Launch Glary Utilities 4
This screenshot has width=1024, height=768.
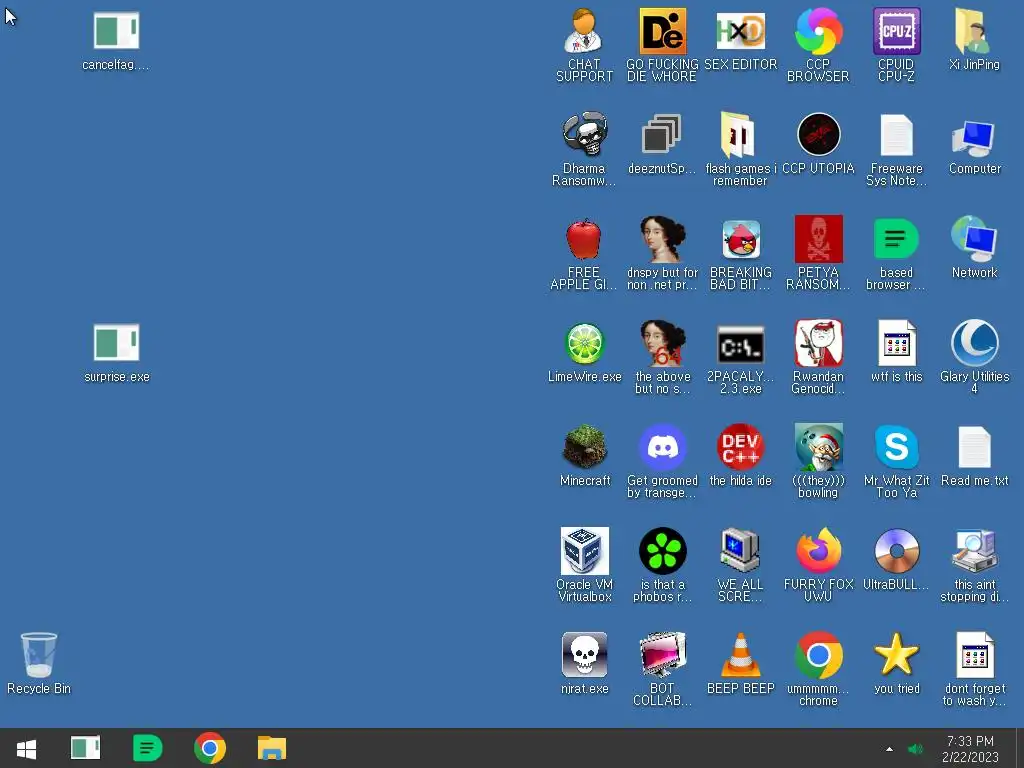click(x=974, y=343)
